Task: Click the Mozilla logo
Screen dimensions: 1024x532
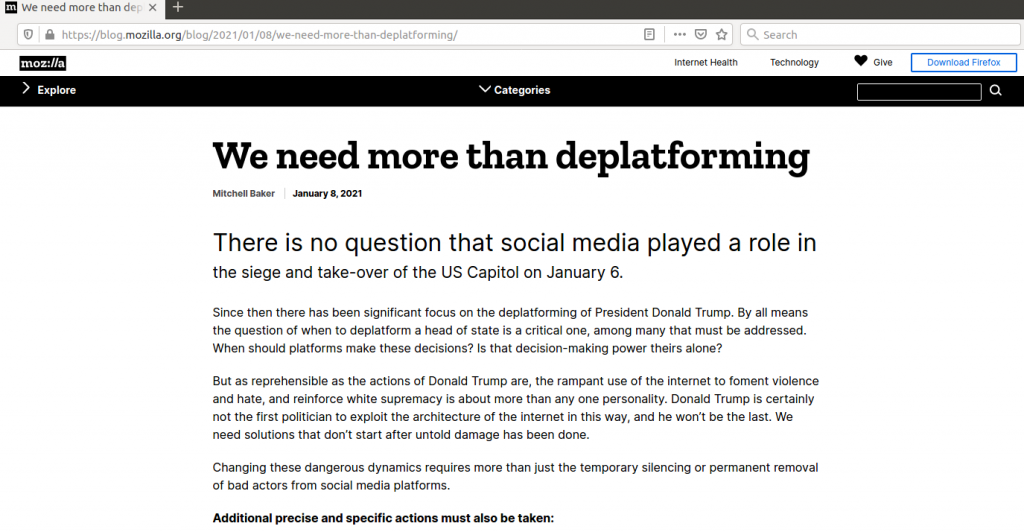Action: [42, 63]
